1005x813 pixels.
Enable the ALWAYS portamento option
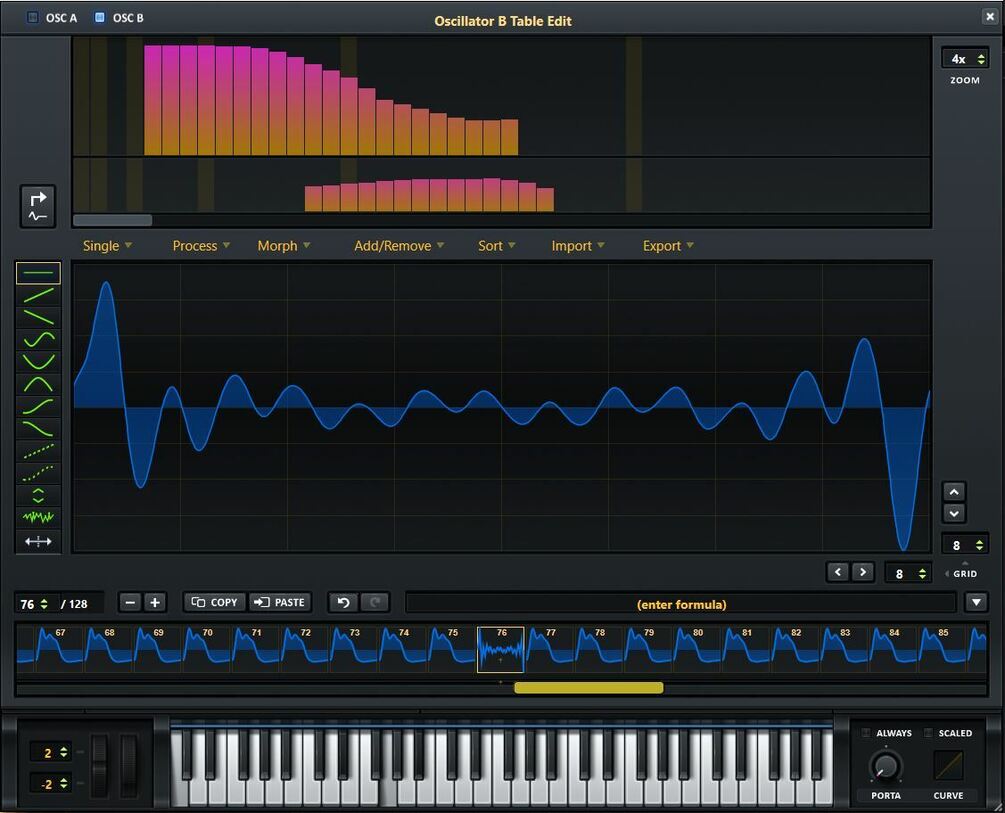click(x=866, y=732)
